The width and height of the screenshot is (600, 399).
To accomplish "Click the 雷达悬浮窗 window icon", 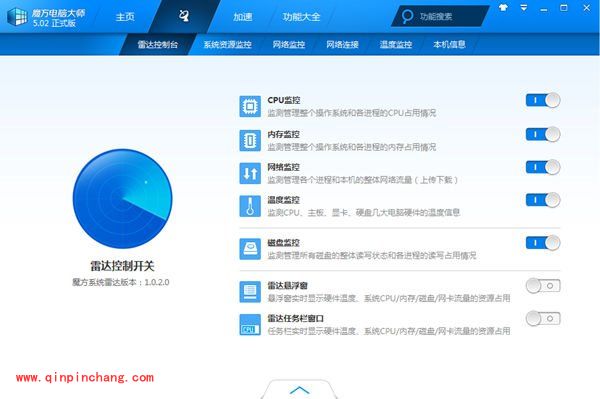I will coord(250,292).
